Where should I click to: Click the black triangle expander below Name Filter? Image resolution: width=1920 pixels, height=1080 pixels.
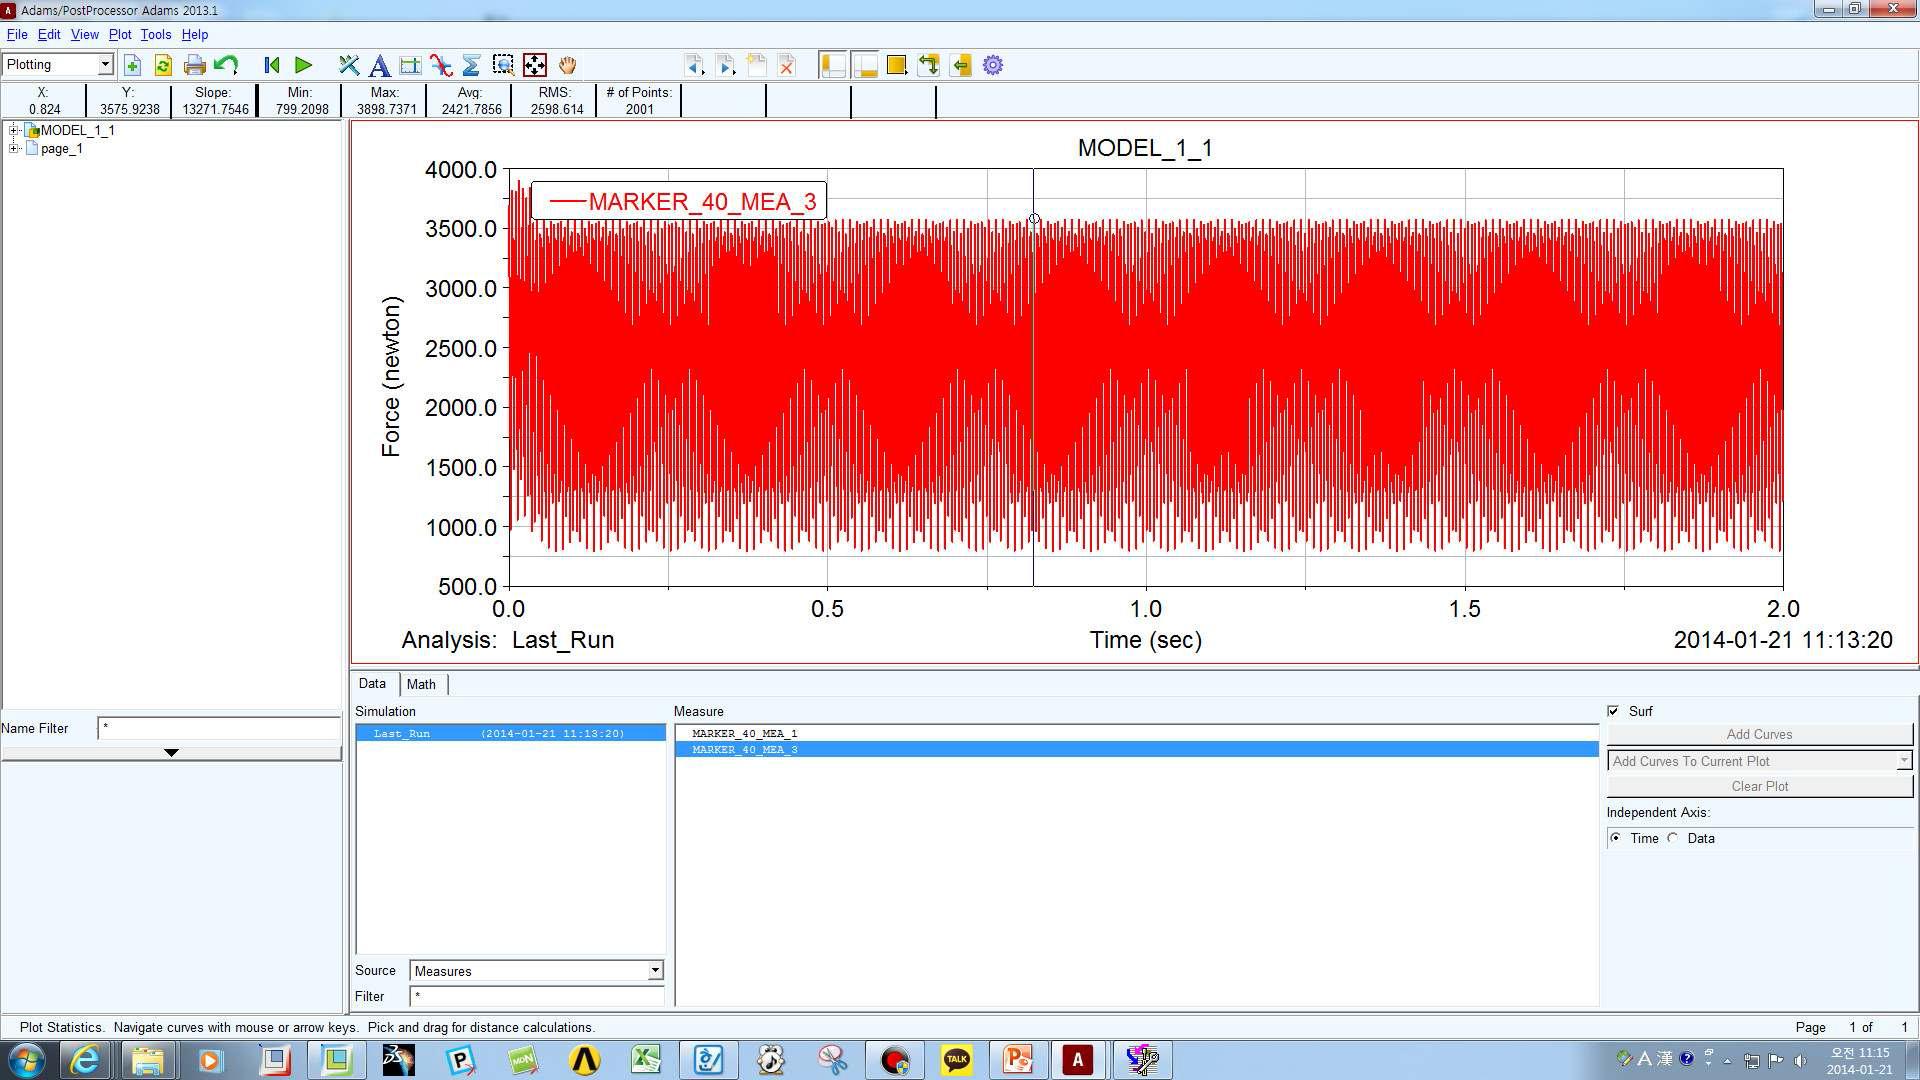[171, 752]
